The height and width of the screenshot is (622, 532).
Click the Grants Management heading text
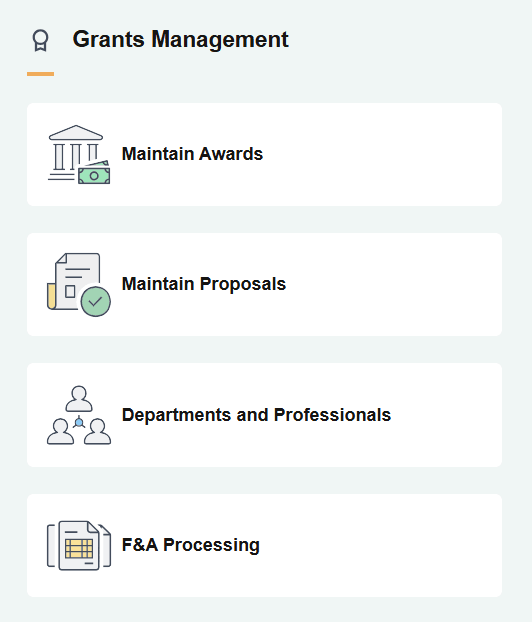click(x=181, y=40)
